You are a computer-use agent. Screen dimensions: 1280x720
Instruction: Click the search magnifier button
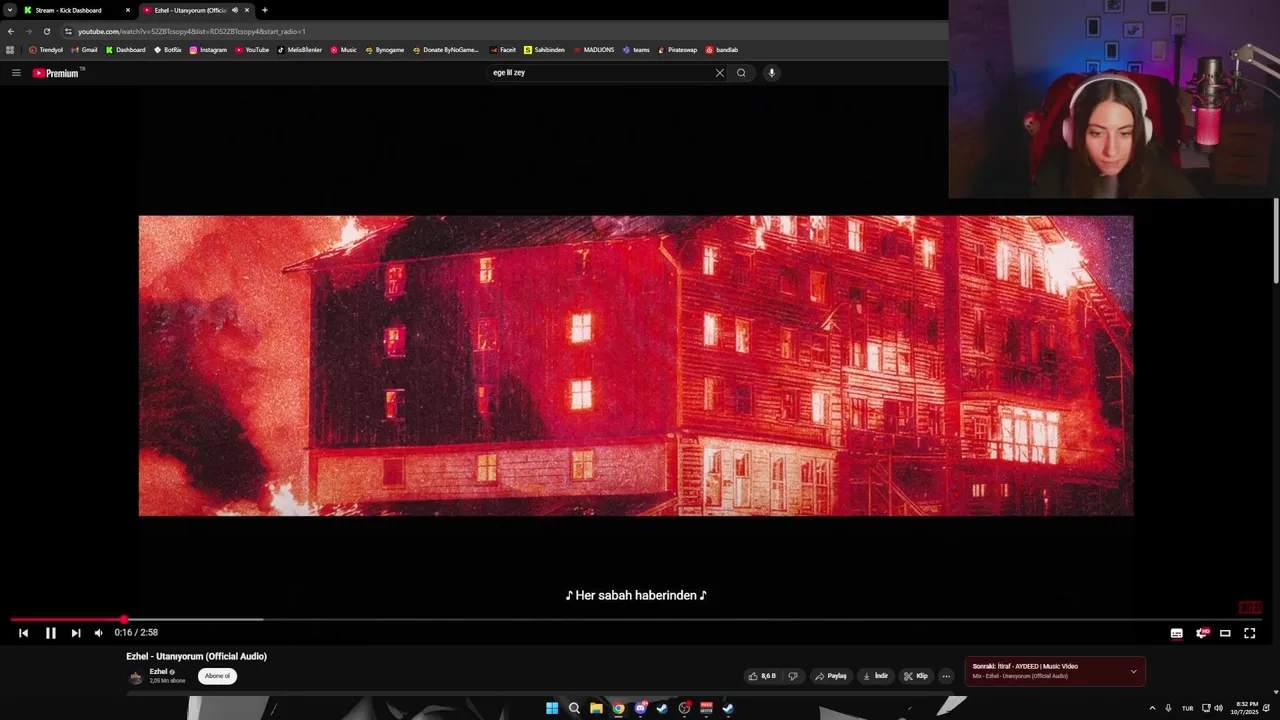(x=741, y=73)
